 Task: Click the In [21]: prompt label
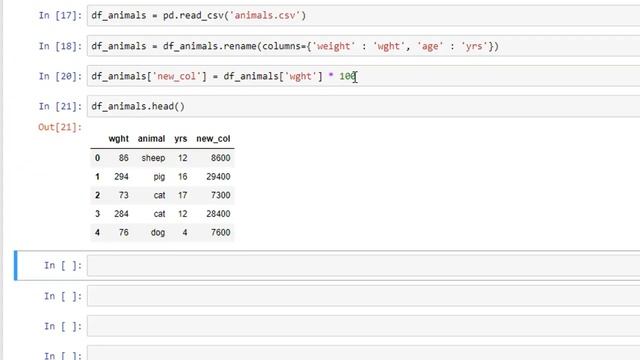tap(60, 107)
